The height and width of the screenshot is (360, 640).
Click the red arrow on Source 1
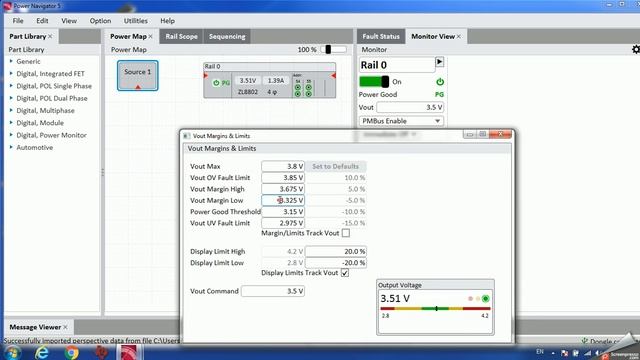(x=138, y=87)
